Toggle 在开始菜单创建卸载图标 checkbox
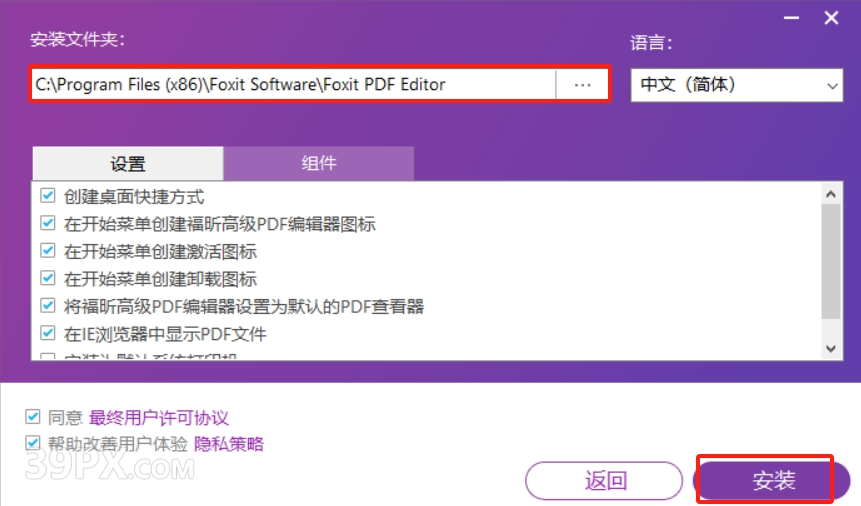Viewport: 861px width, 506px height. [x=48, y=278]
